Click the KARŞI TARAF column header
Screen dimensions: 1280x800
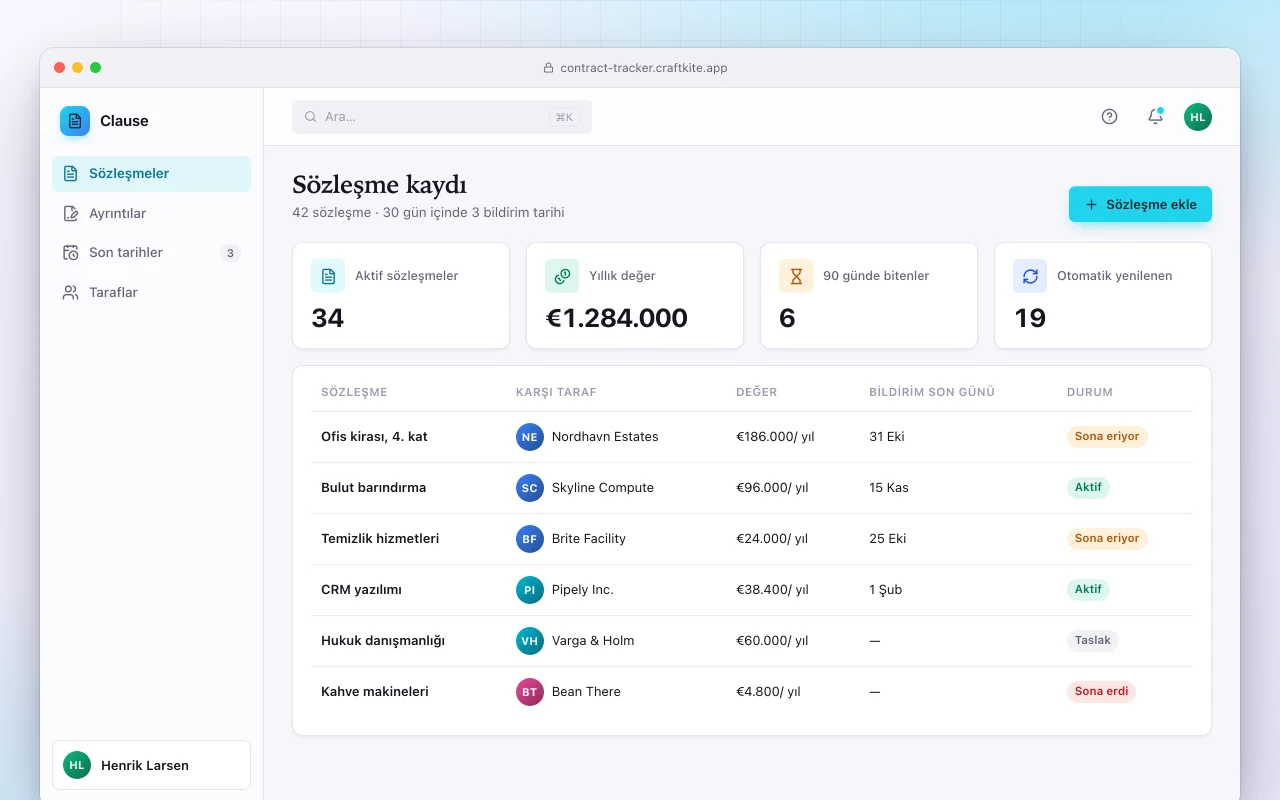[x=556, y=392]
